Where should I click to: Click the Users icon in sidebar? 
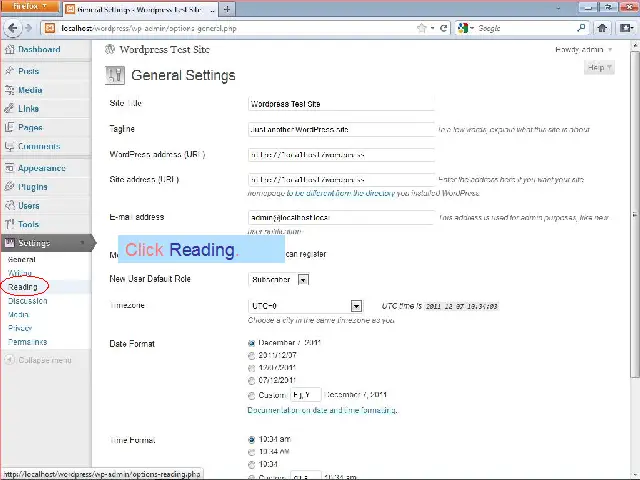click(10, 205)
